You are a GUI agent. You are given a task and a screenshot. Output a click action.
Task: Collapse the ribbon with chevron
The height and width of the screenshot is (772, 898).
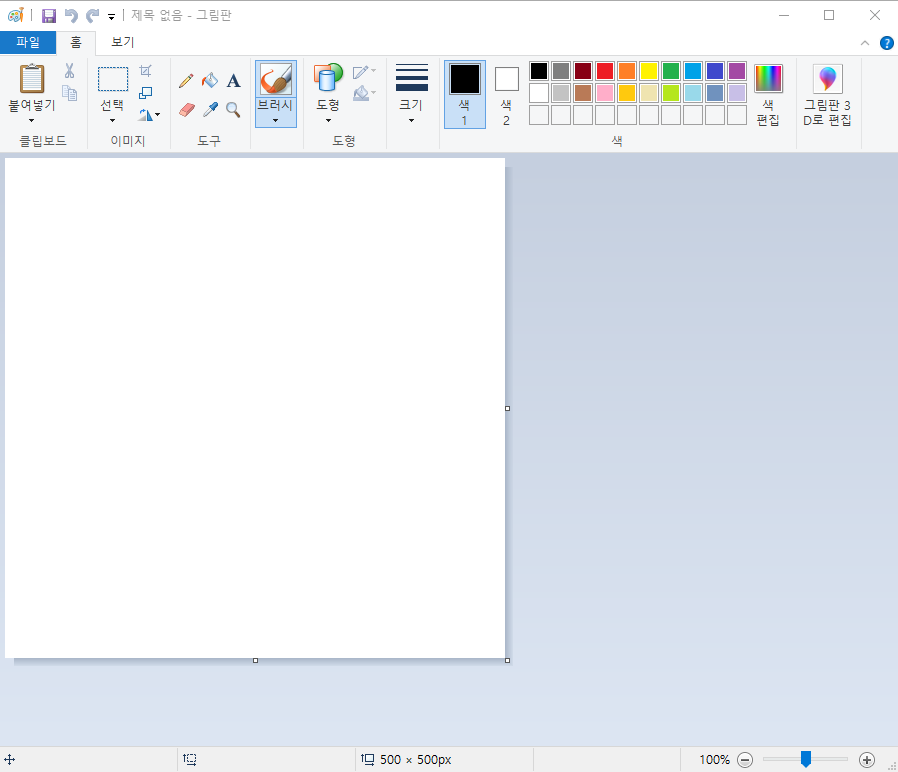pos(865,43)
